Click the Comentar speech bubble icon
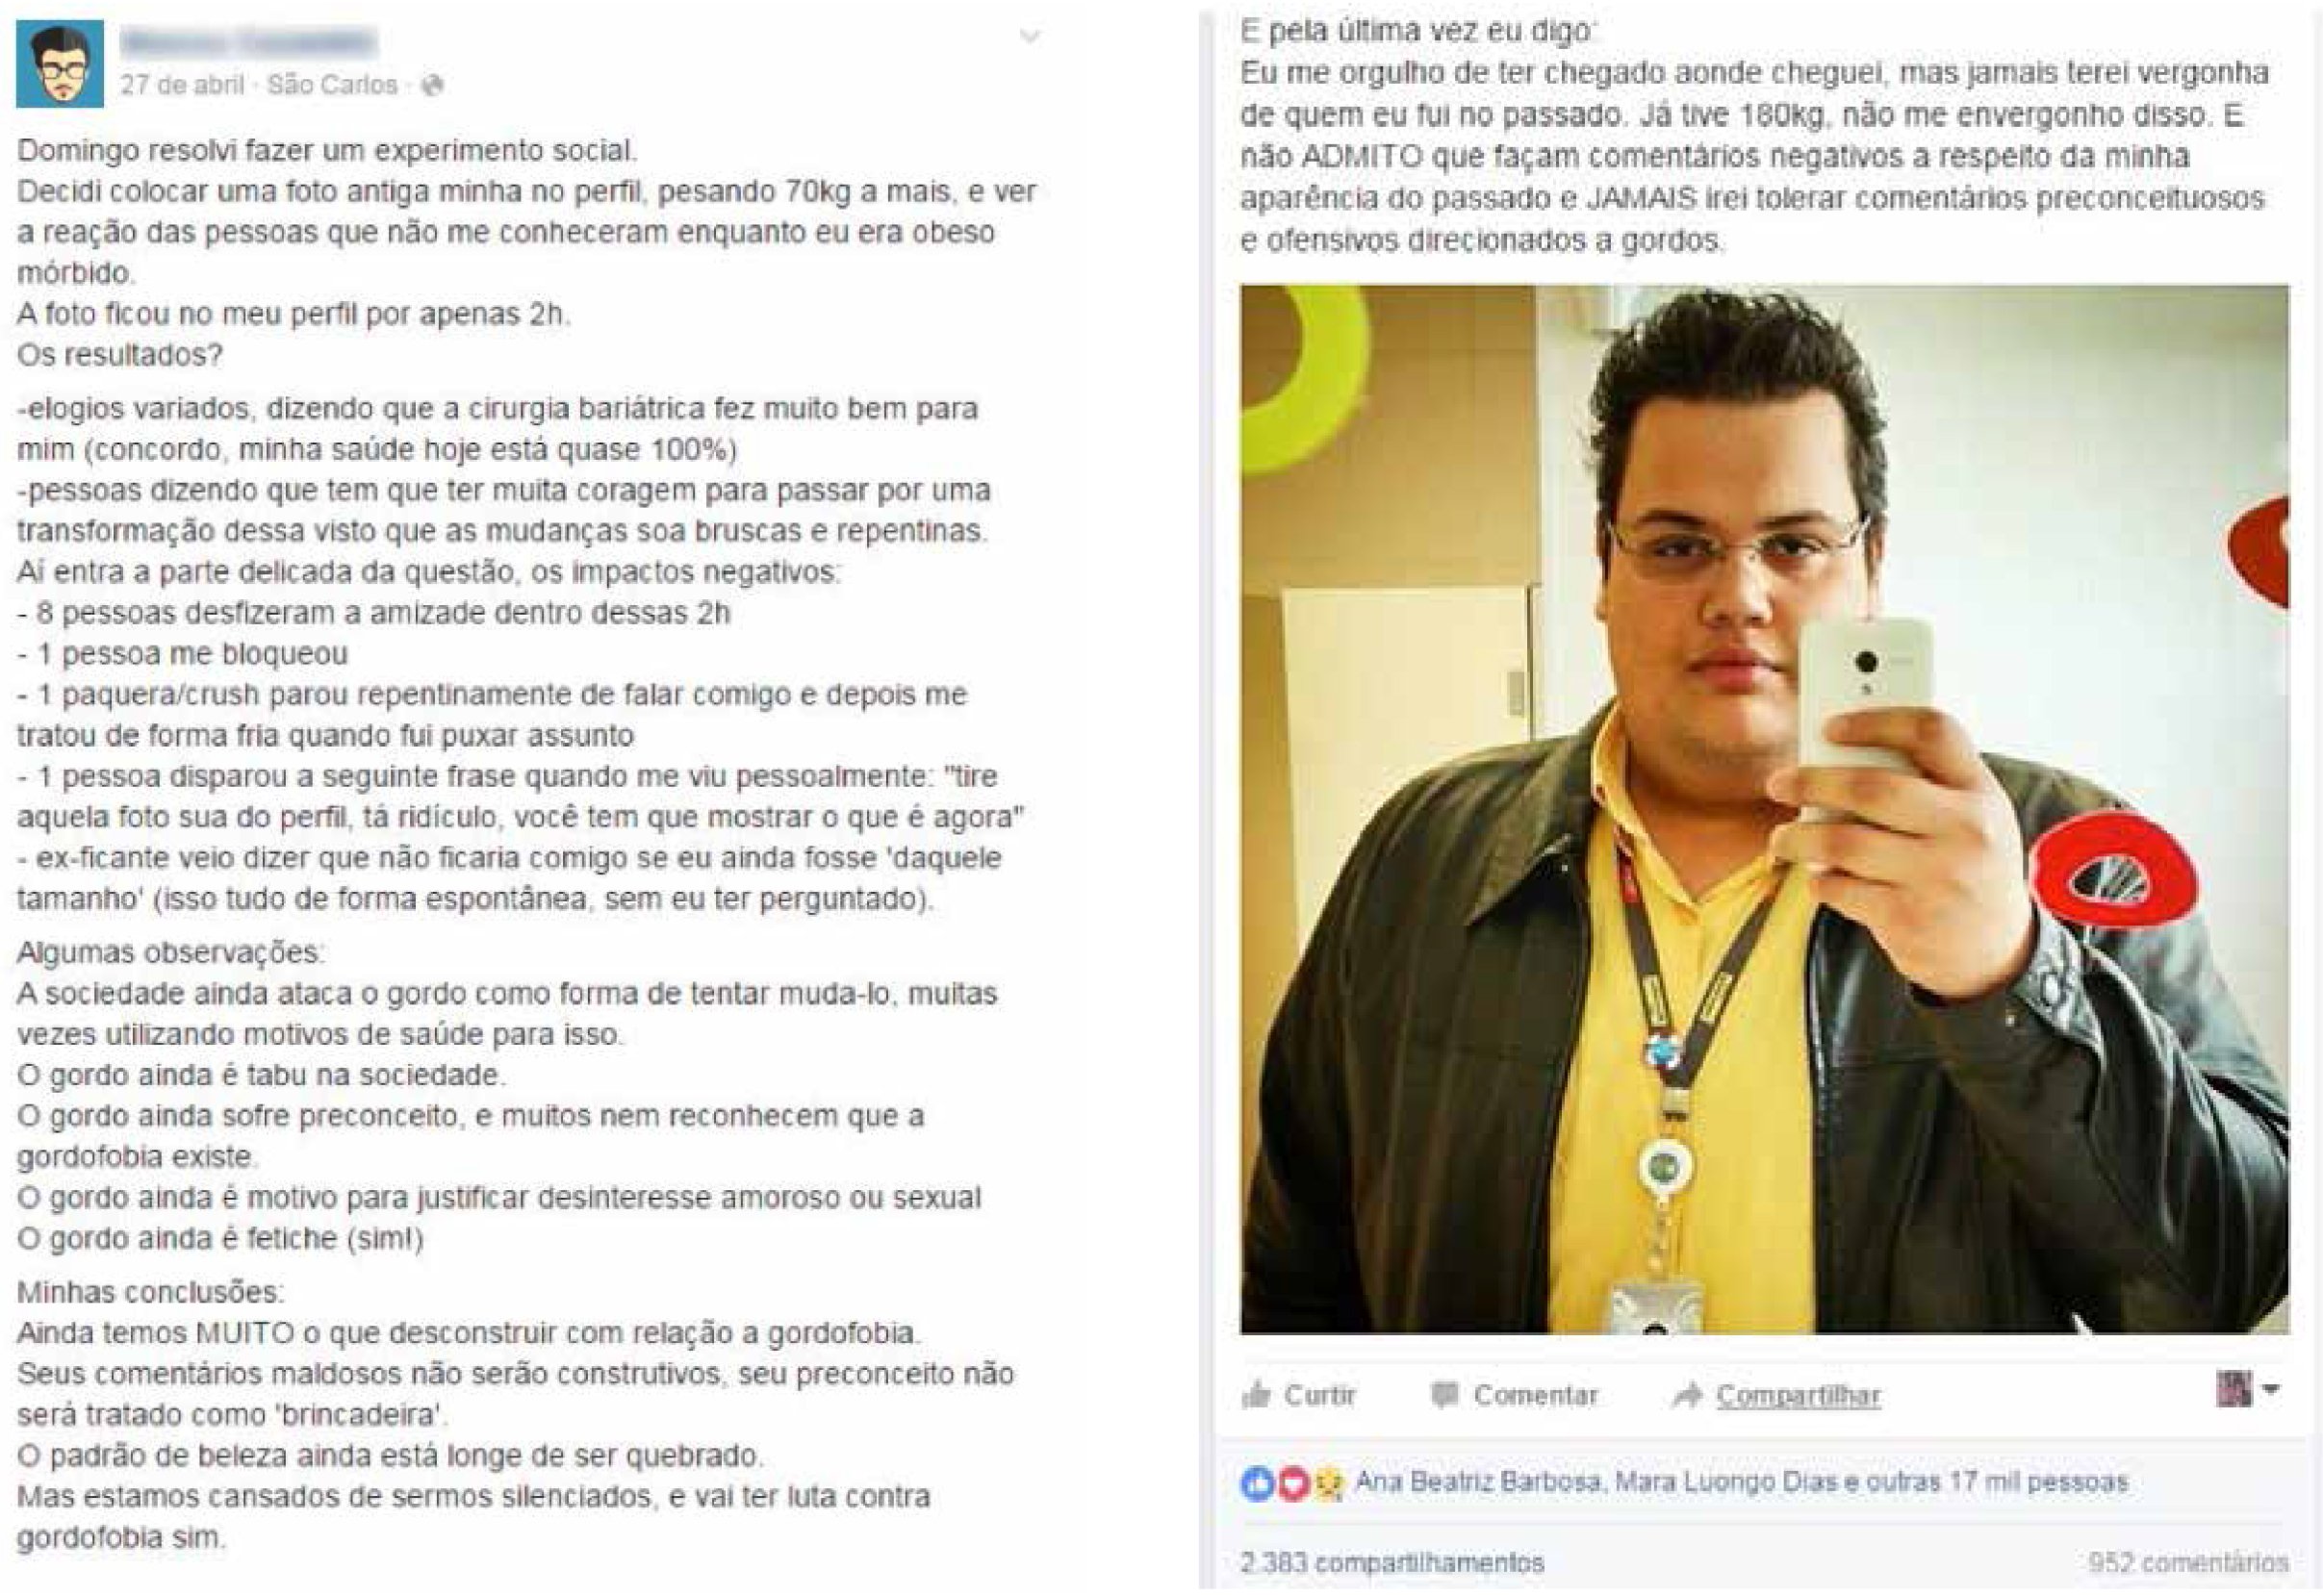The image size is (2323, 1596). pos(1444,1395)
